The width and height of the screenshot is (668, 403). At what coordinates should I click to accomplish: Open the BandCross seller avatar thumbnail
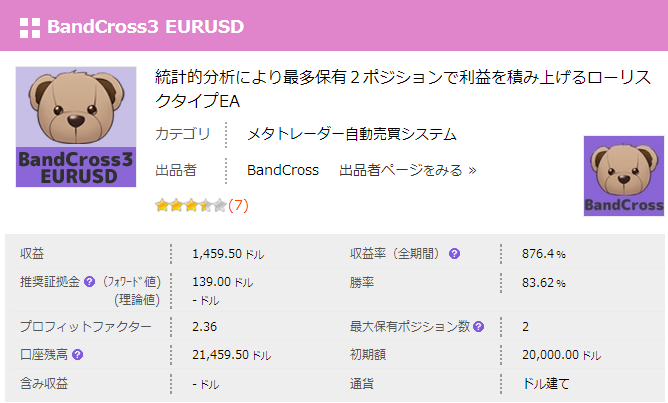coord(624,176)
